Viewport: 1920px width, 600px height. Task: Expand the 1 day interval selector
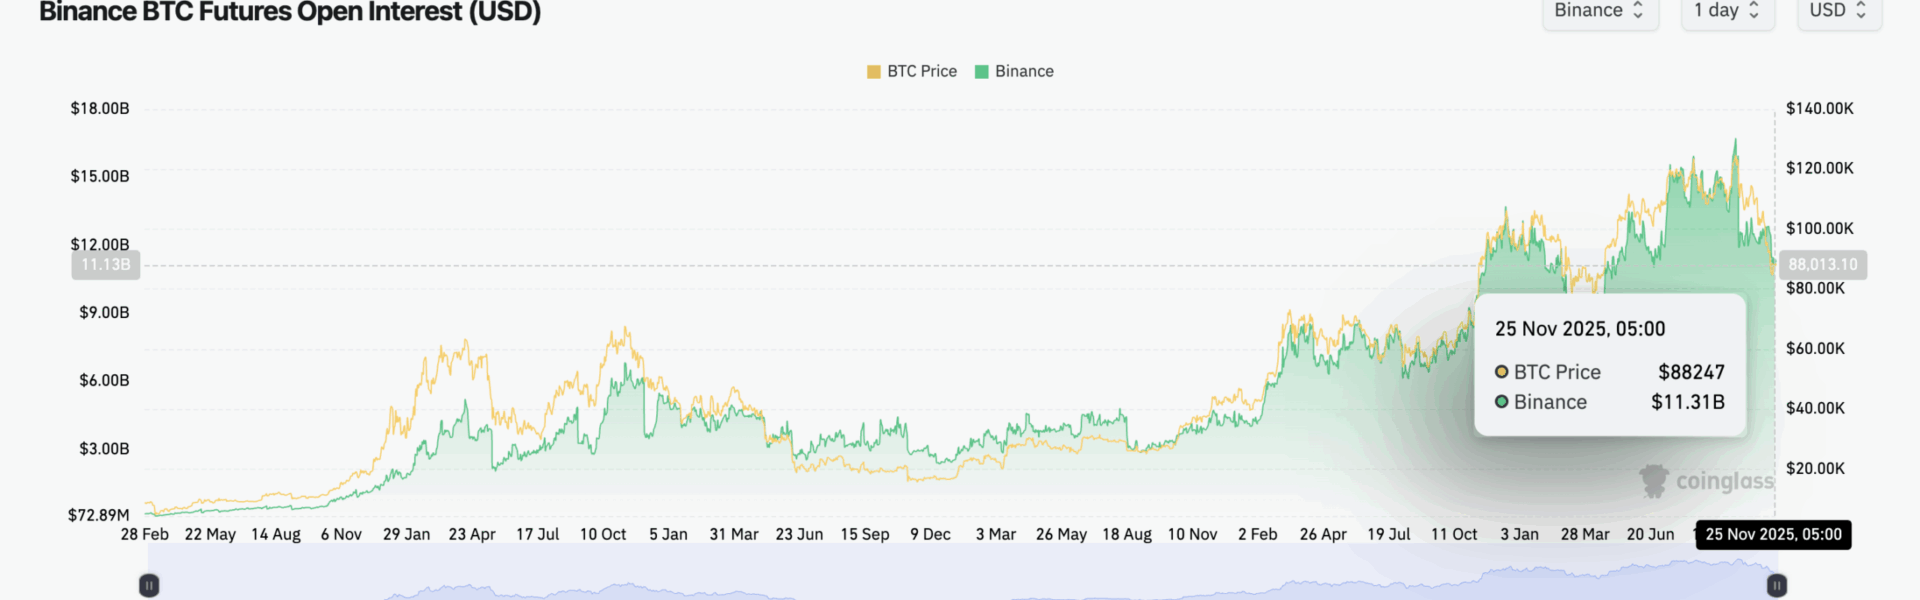click(x=1727, y=11)
